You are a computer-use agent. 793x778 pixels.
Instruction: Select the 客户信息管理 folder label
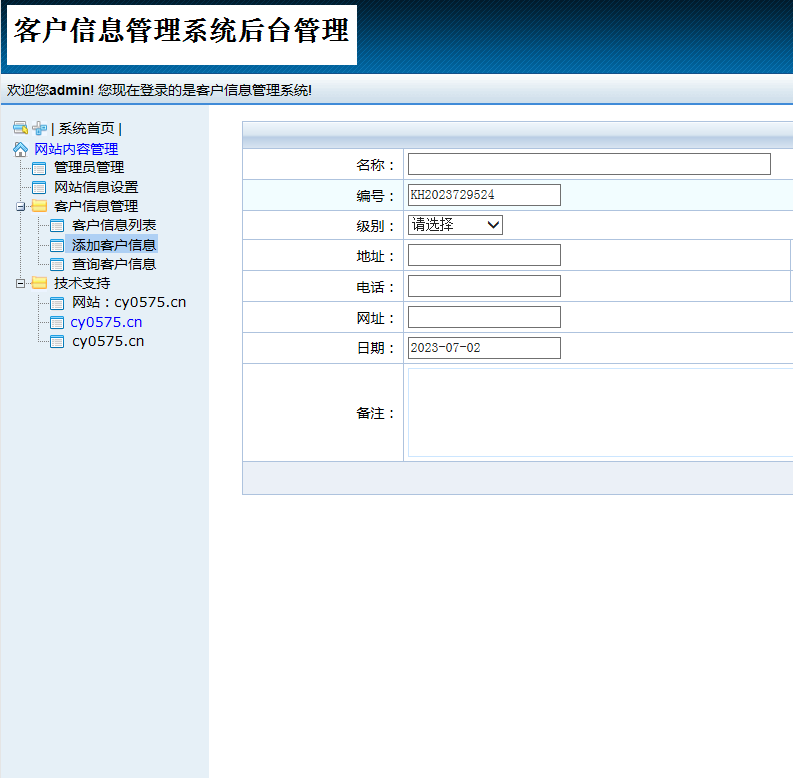[96, 206]
